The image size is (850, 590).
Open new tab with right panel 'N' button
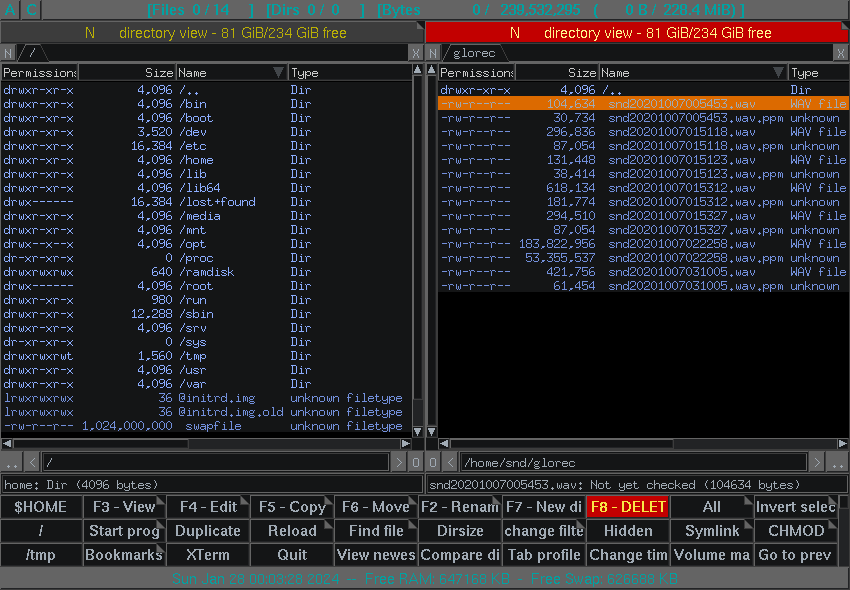pos(433,53)
